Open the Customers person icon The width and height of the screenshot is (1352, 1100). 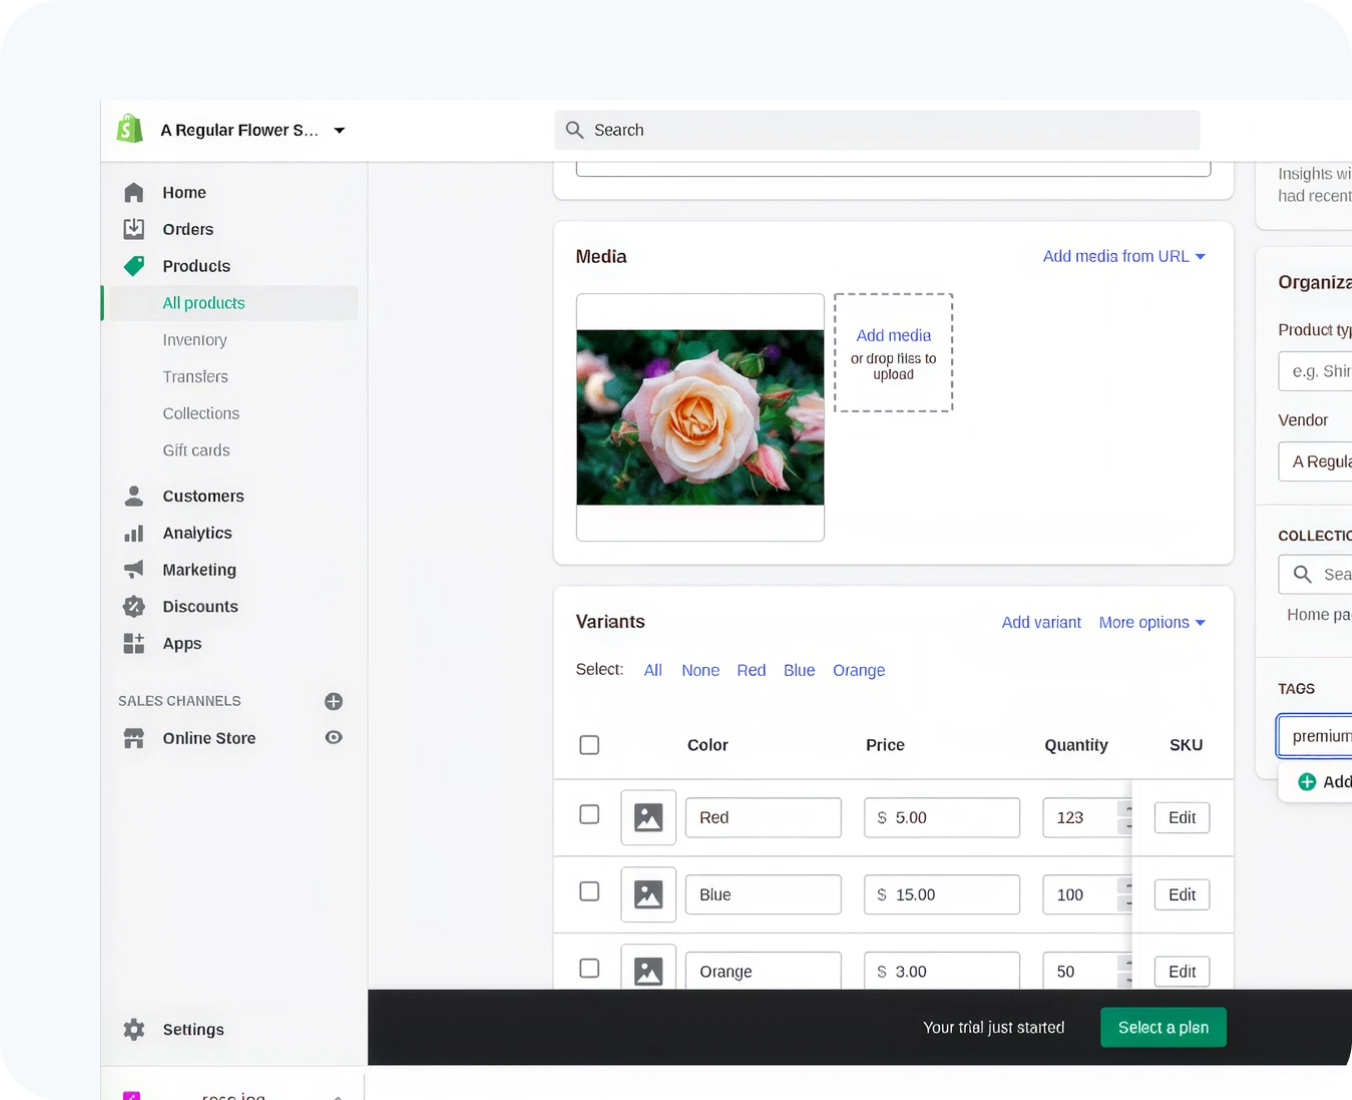[x=134, y=496]
